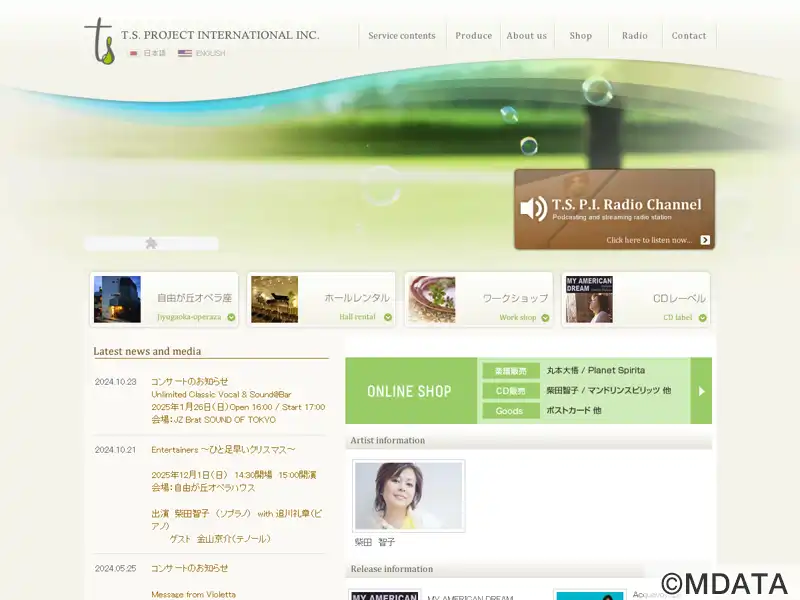Click green check icon on CD label card
Screen dimensions: 800x600
pos(703,318)
